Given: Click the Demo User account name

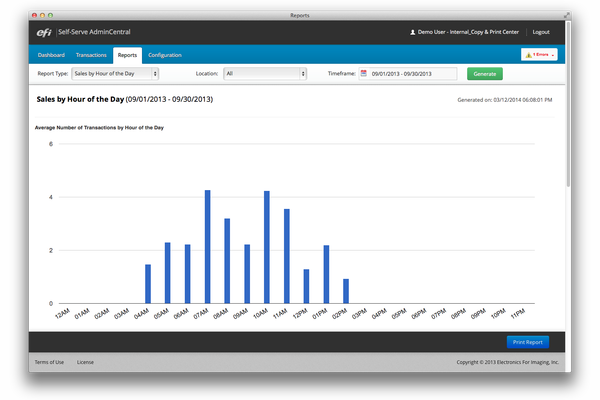Looking at the screenshot, I should coord(468,32).
